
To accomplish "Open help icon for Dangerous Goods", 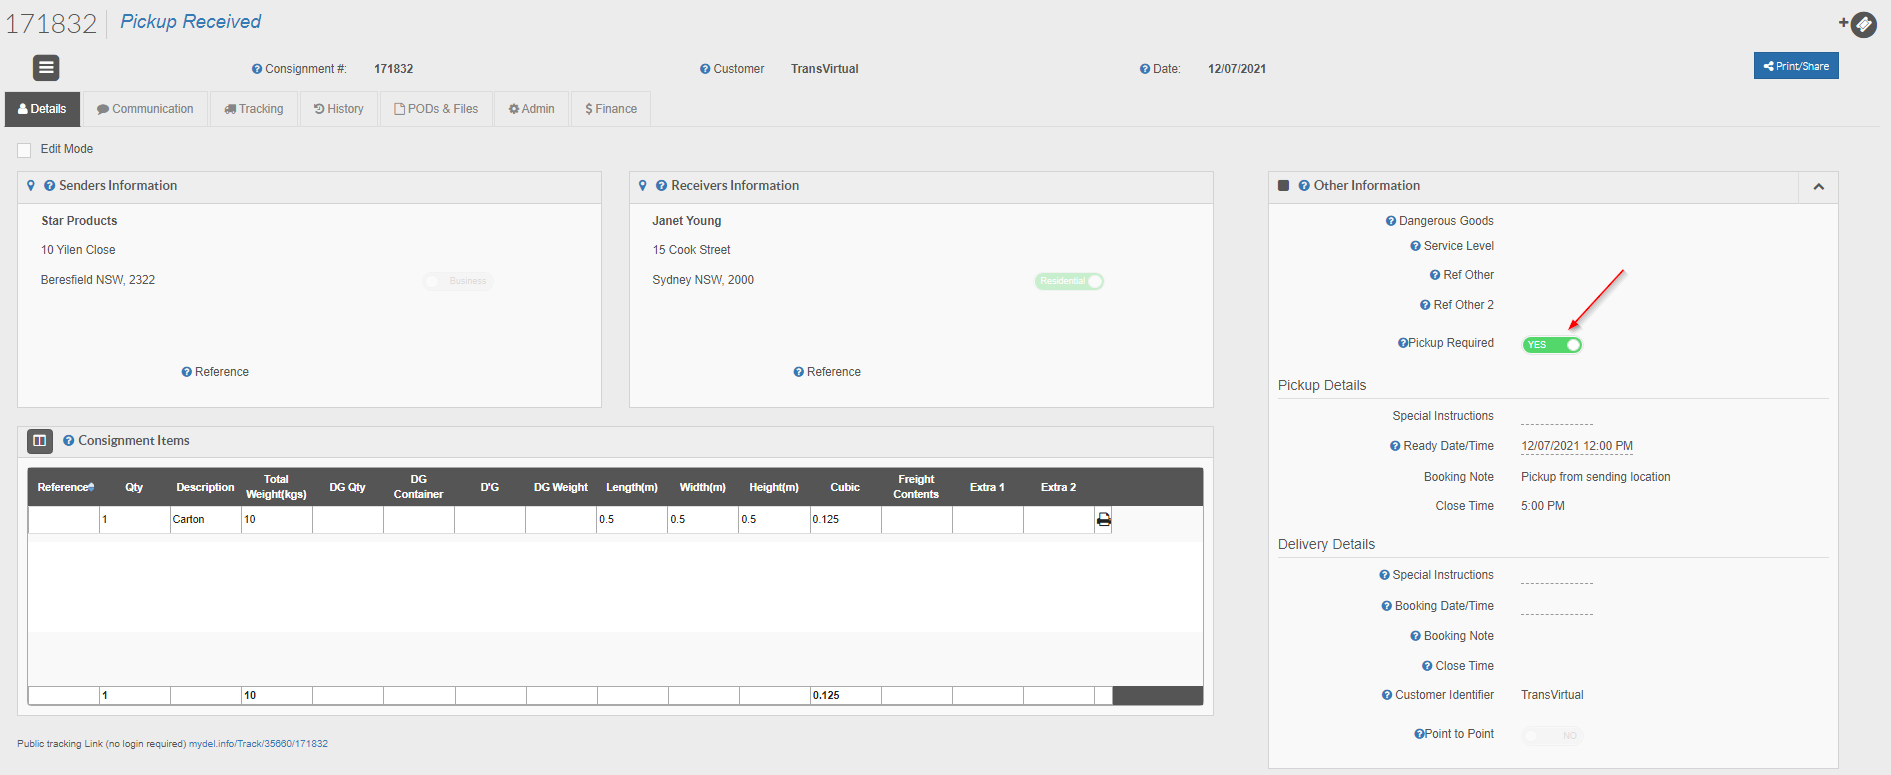I will [1391, 221].
